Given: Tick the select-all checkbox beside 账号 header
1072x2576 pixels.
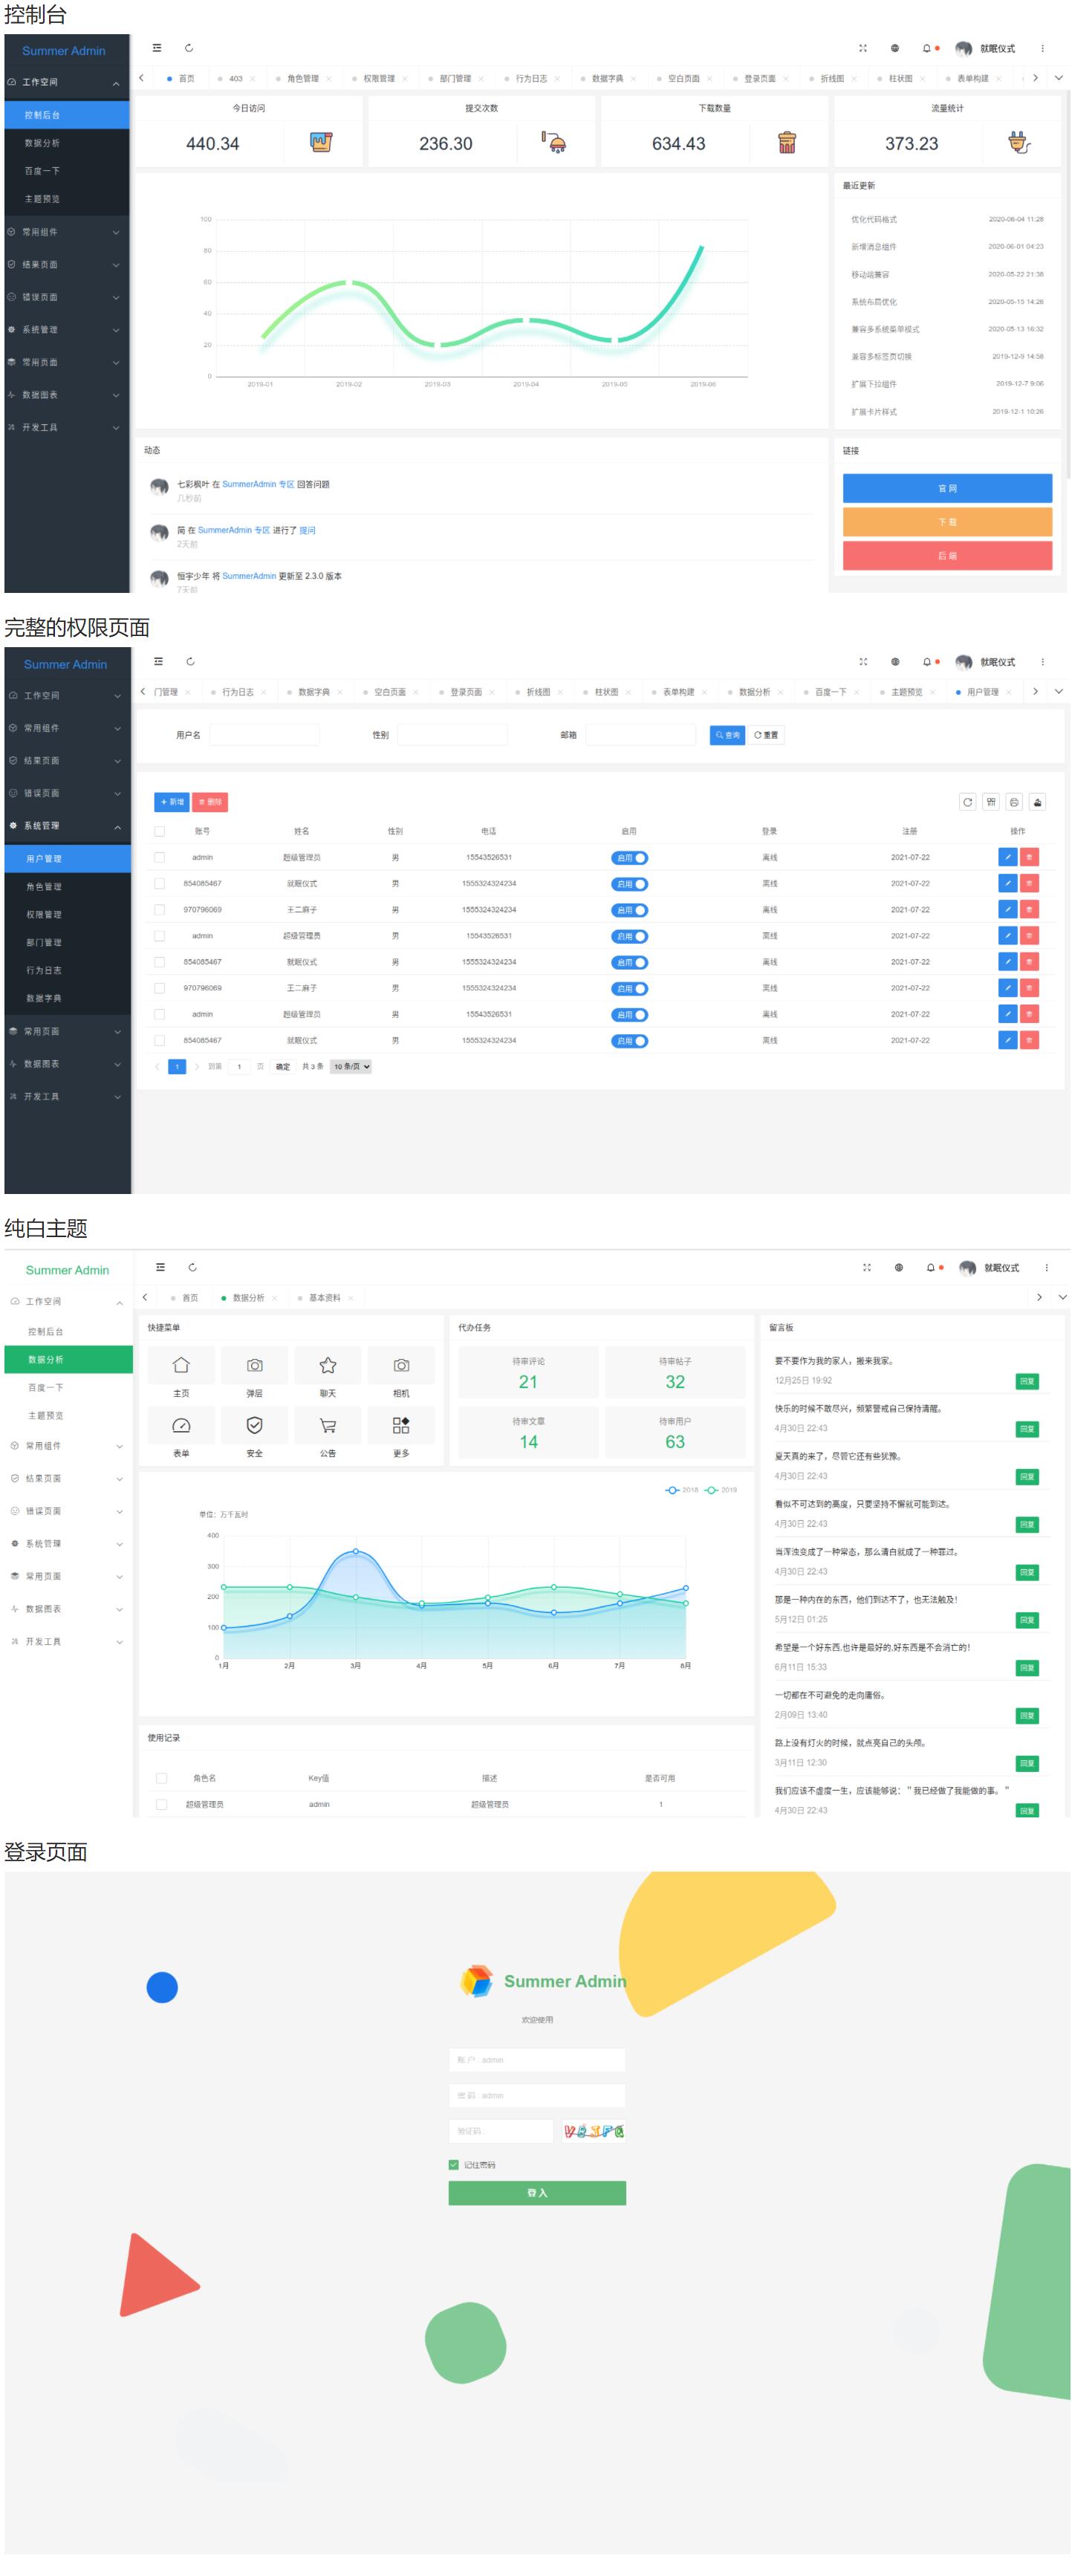Looking at the screenshot, I should pyautogui.click(x=160, y=831).
